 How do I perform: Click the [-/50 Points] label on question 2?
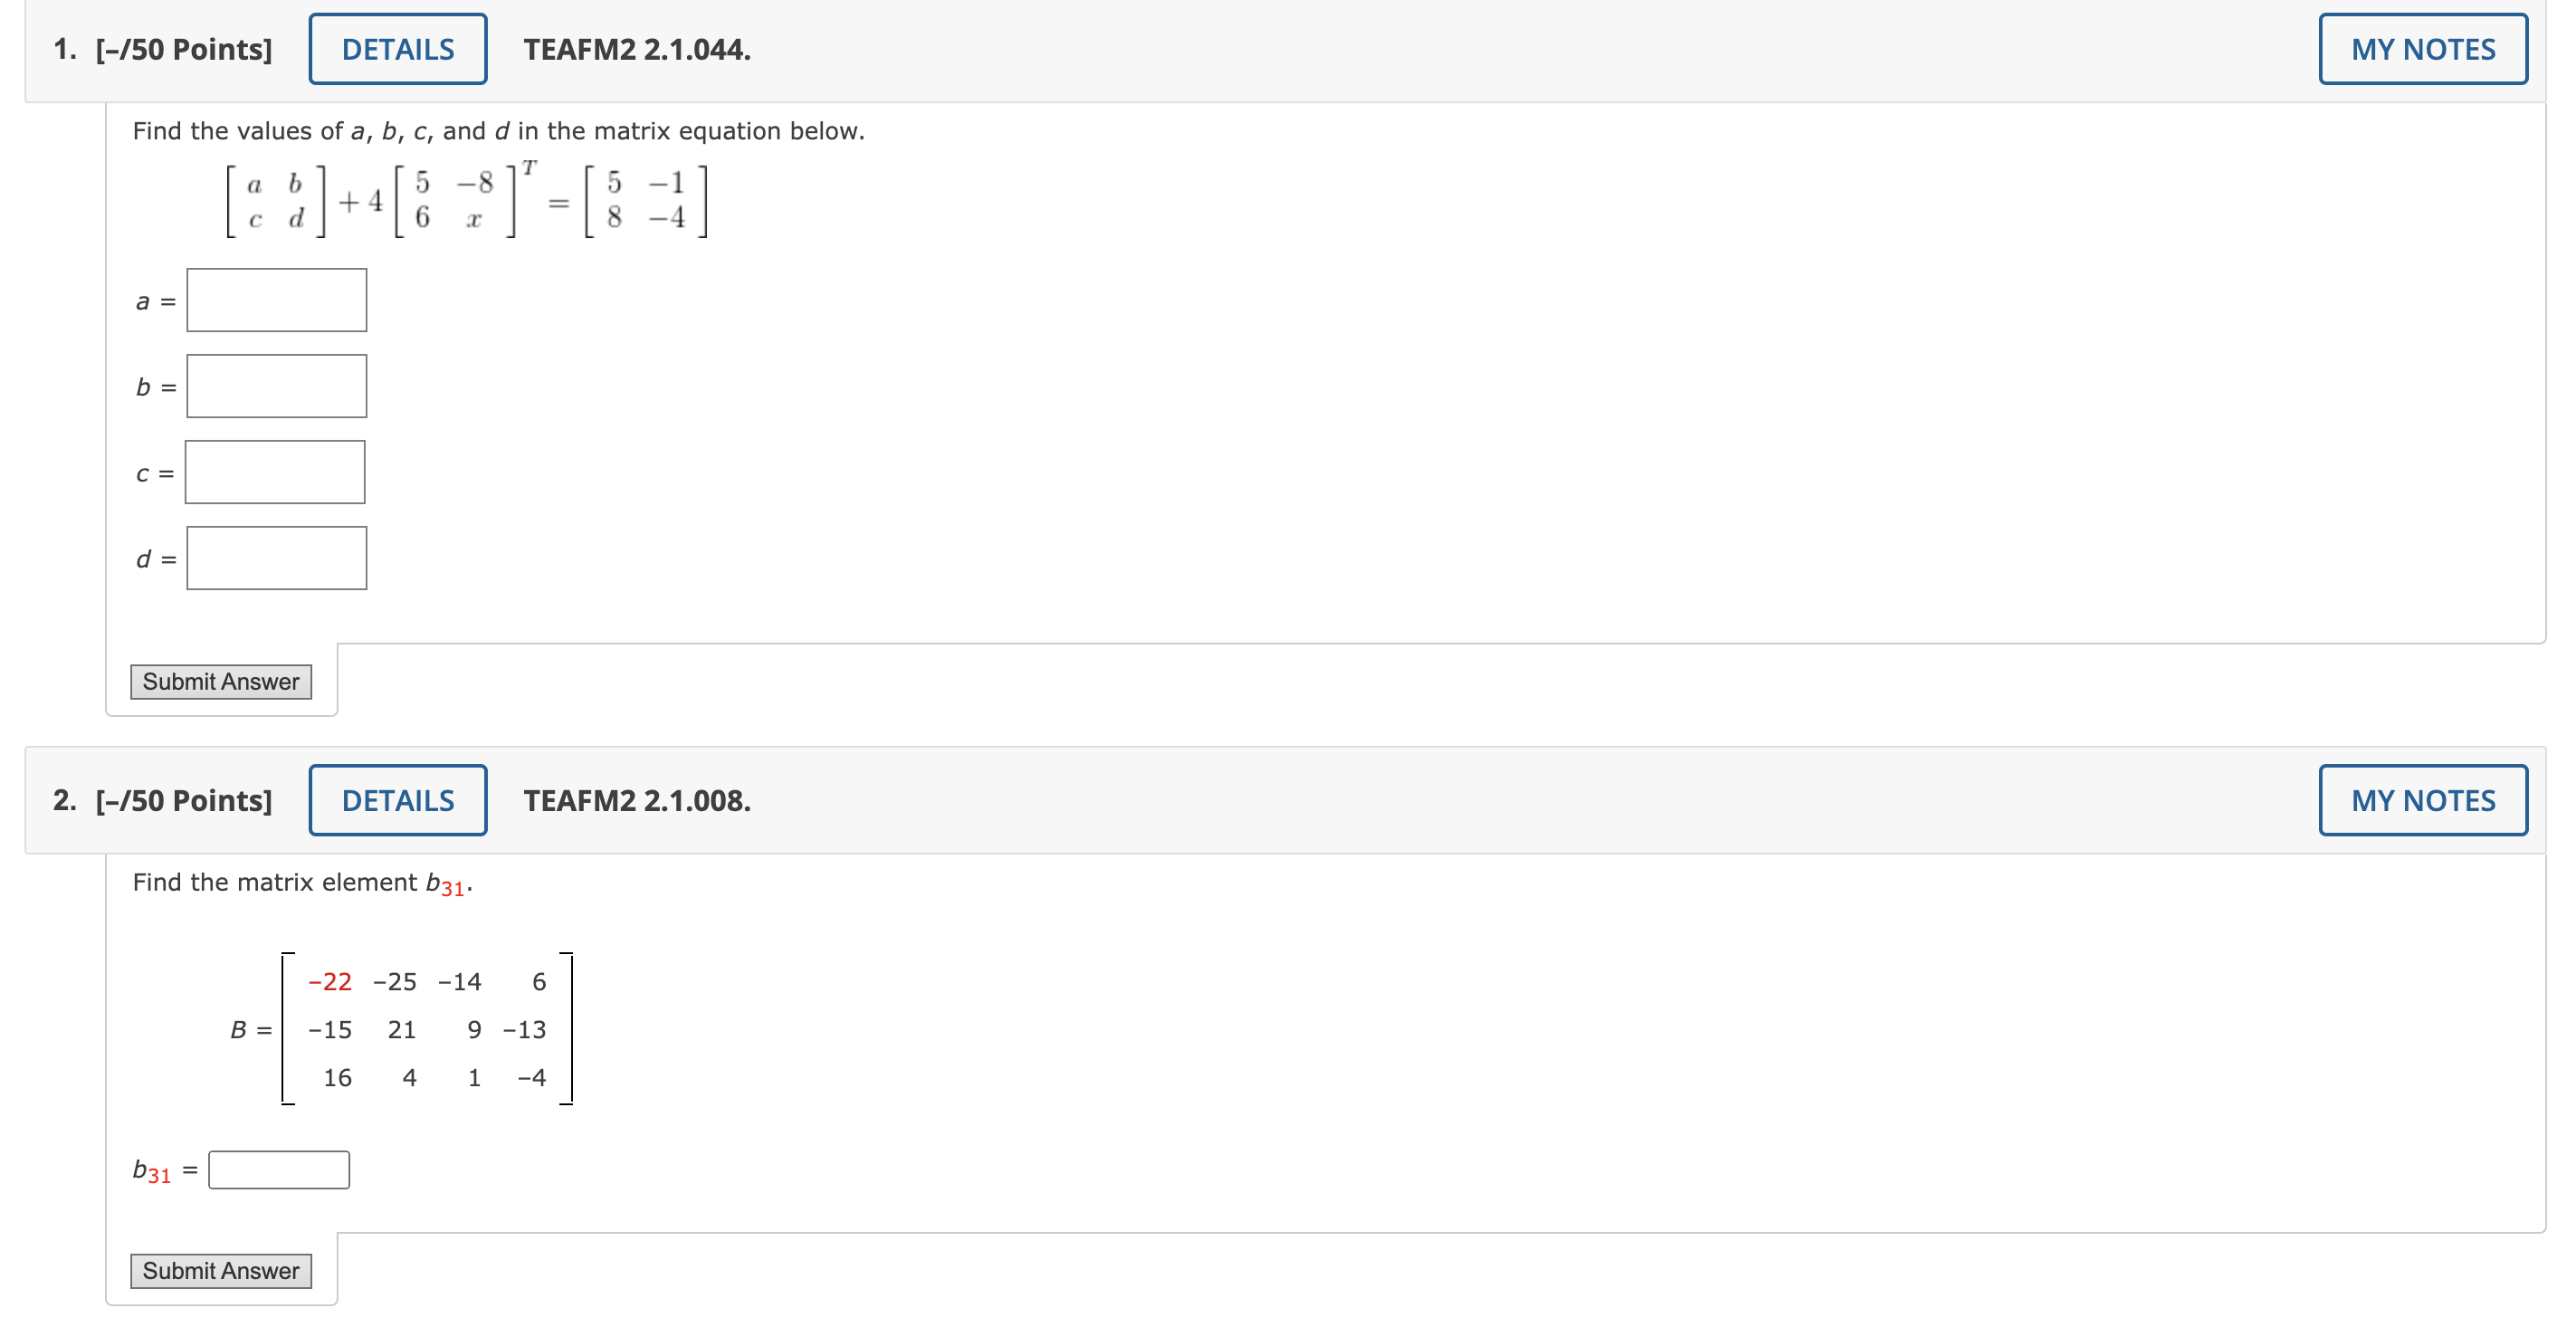click(184, 799)
